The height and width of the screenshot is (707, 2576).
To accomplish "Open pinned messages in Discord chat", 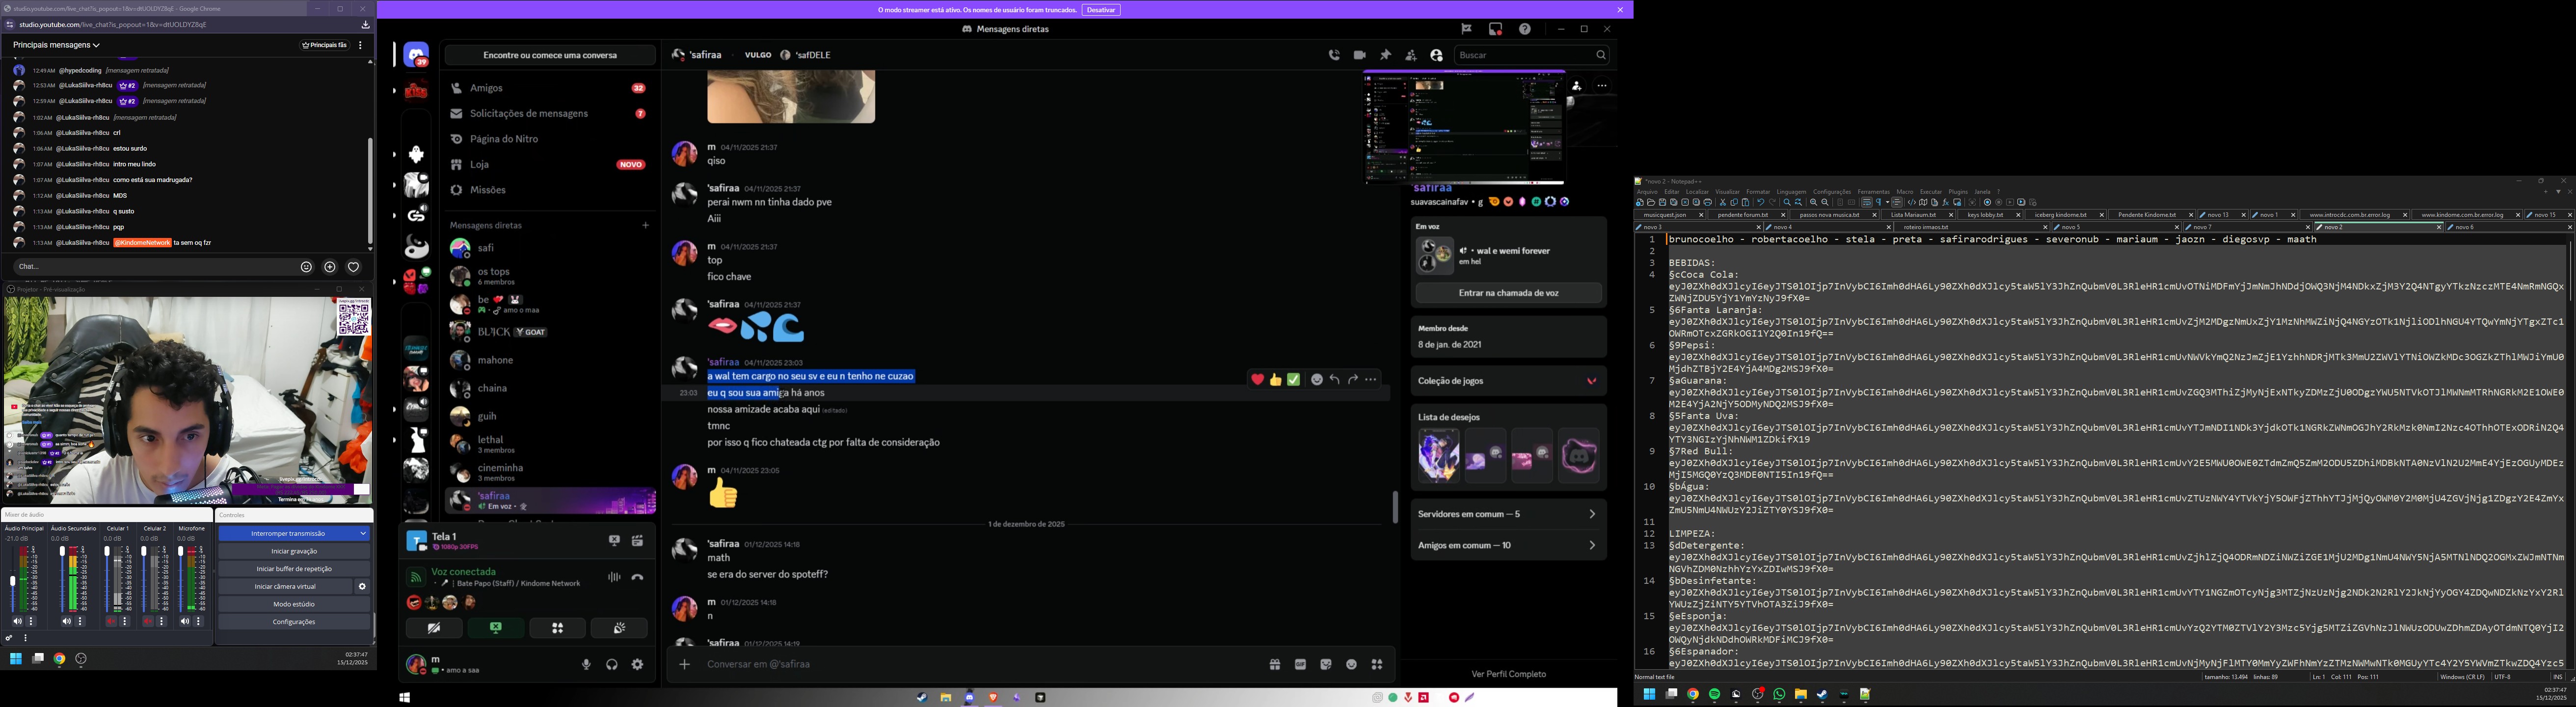I will coord(1385,55).
